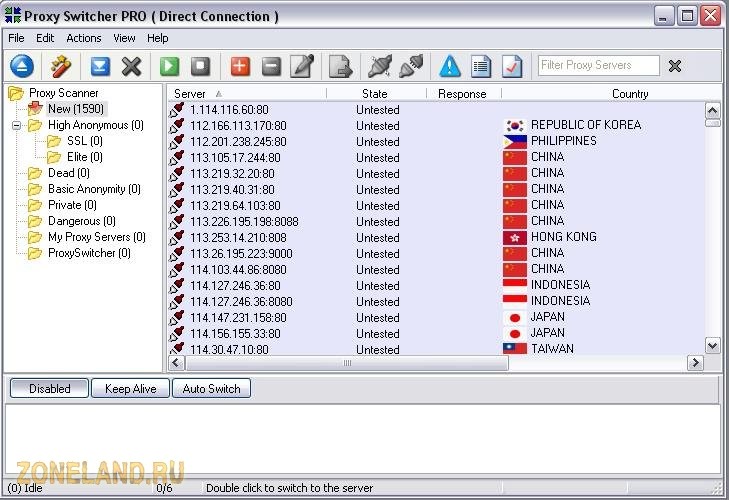This screenshot has height=500, width=729.
Task: Click the Taiwan flag icon
Action: click(515, 349)
